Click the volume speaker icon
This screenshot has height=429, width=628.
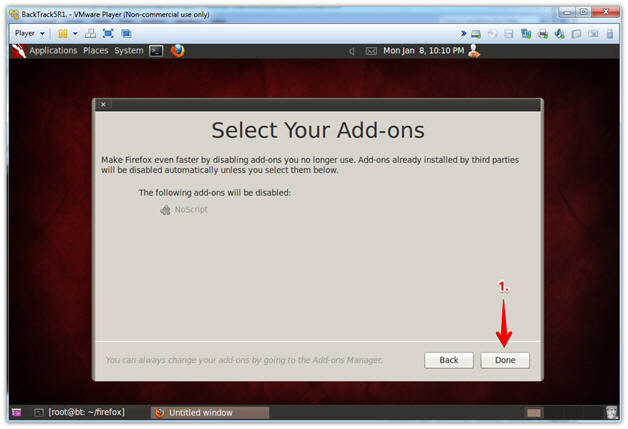(x=351, y=51)
